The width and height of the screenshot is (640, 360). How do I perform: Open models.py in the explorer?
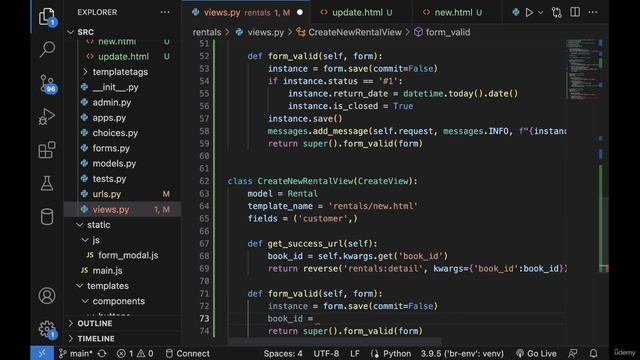click(114, 164)
